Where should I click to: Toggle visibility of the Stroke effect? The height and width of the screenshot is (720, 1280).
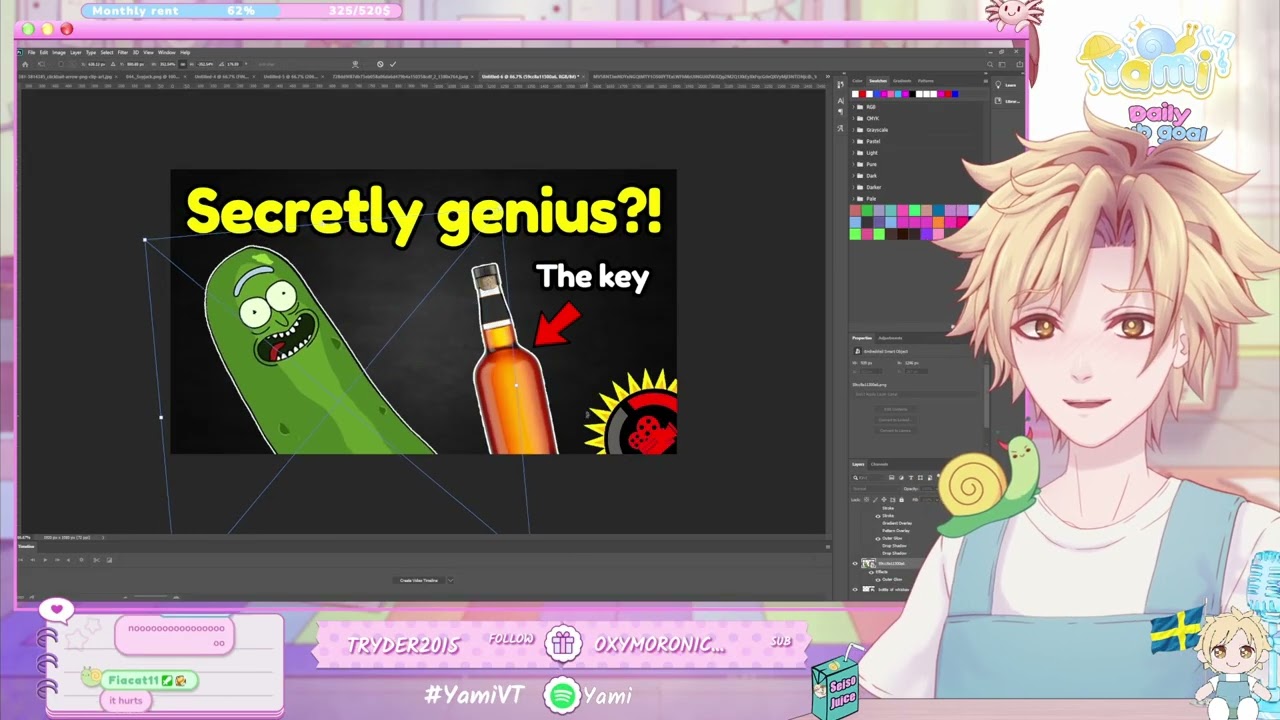tap(878, 516)
